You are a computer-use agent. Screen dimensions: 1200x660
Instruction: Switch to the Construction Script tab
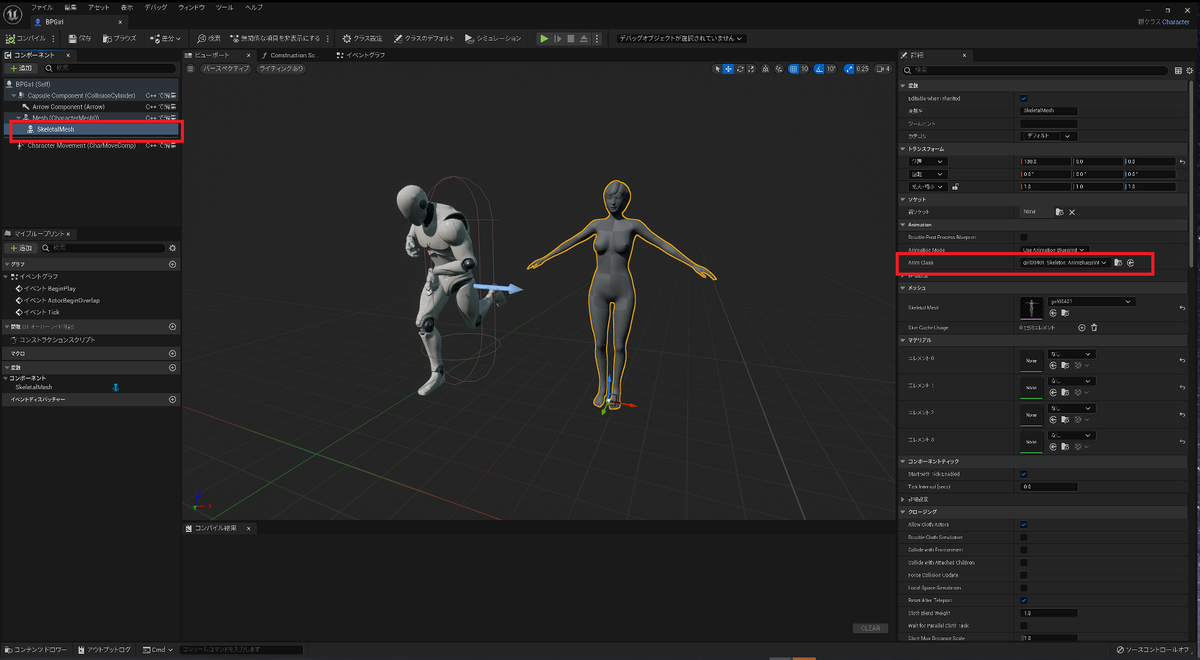click(x=289, y=55)
